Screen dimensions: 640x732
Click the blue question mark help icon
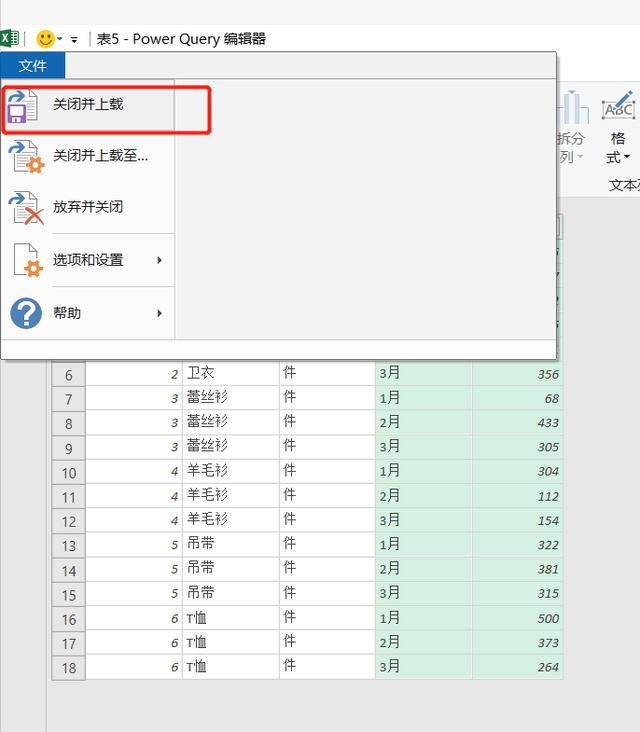click(x=26, y=313)
